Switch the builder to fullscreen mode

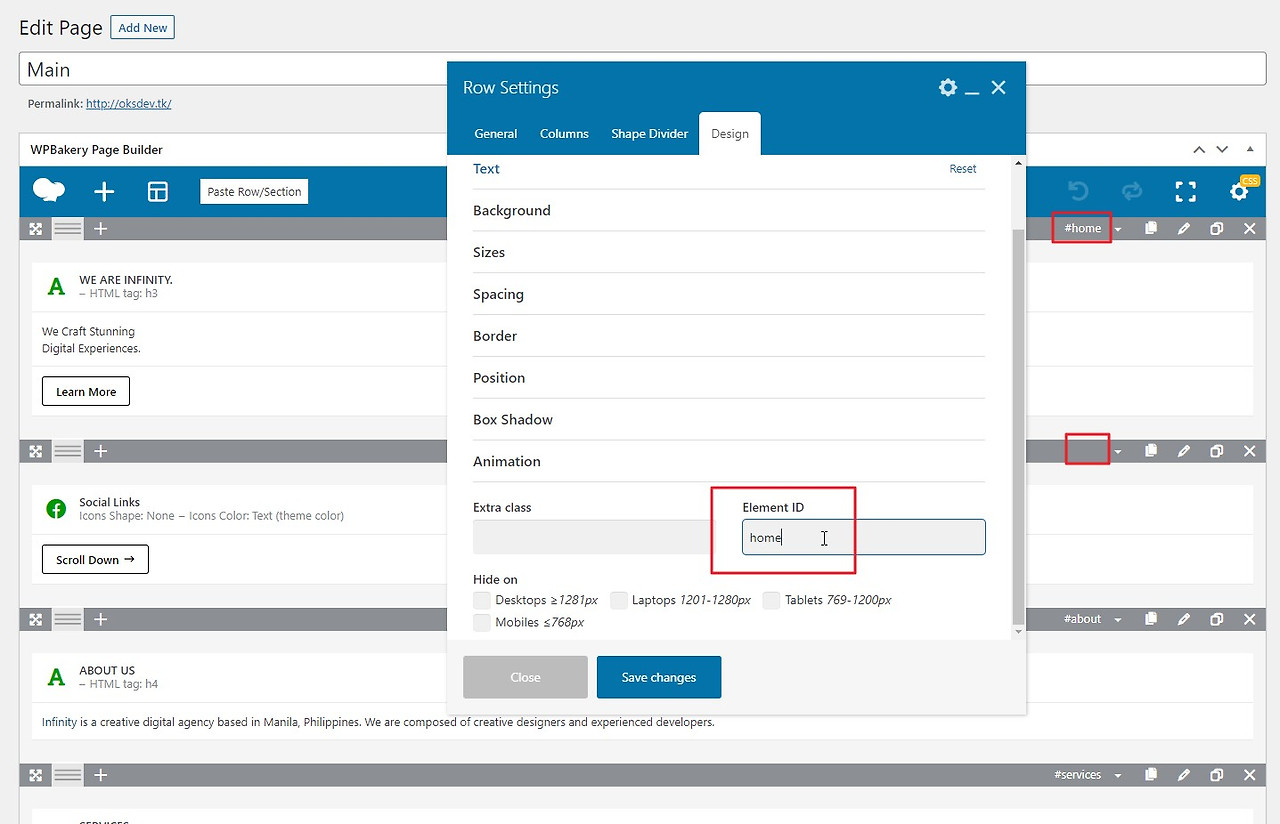[x=1185, y=191]
